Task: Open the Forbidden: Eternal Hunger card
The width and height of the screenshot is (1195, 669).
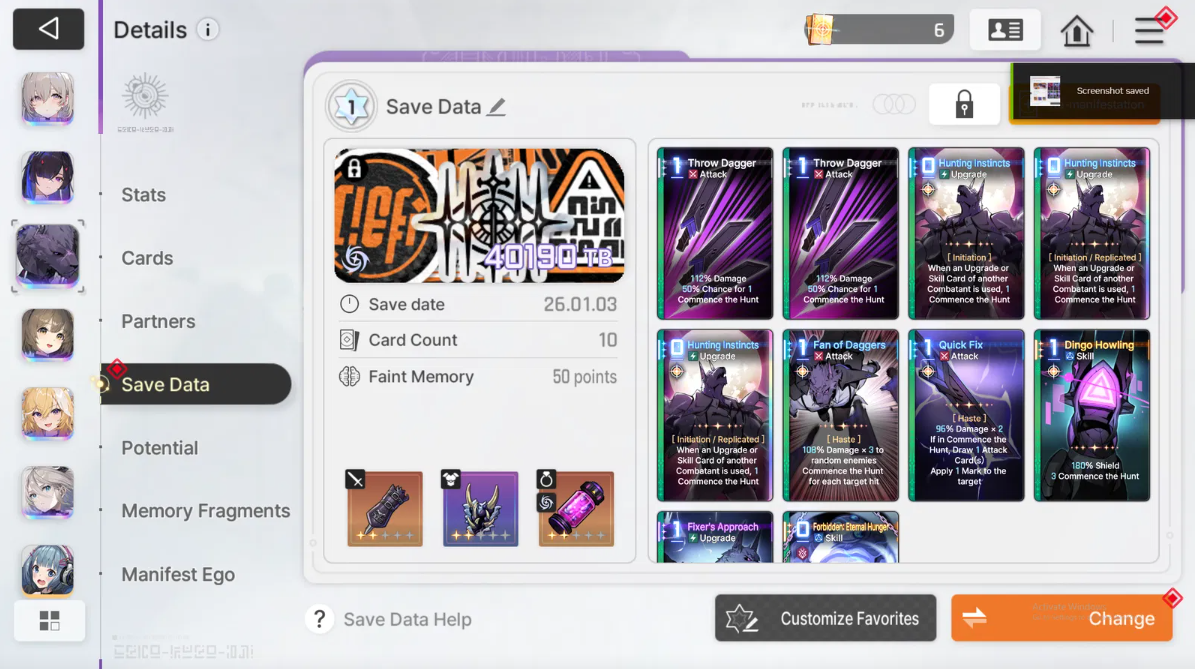Action: 841,537
